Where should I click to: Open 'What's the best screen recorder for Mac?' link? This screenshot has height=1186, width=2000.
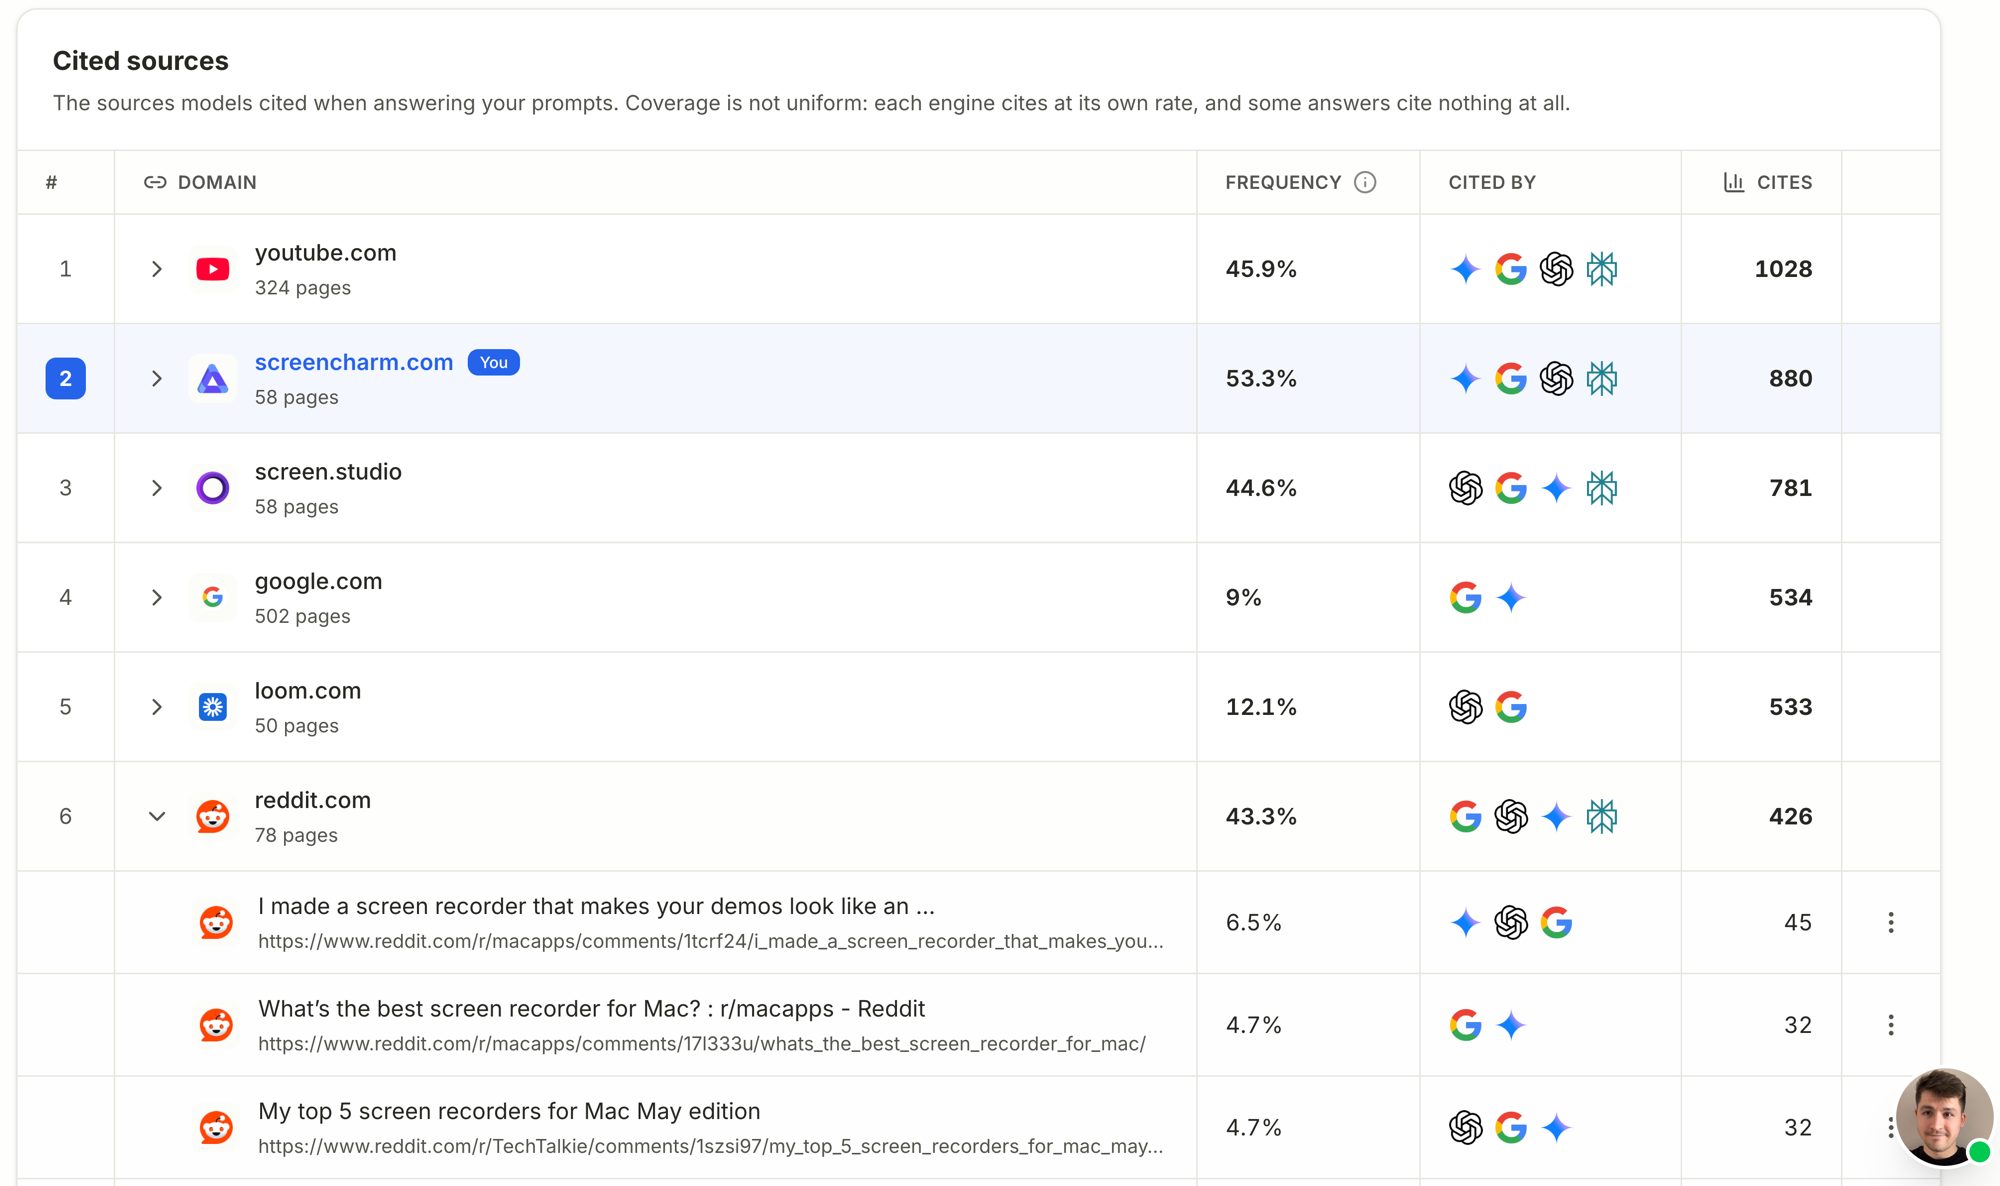click(591, 1008)
